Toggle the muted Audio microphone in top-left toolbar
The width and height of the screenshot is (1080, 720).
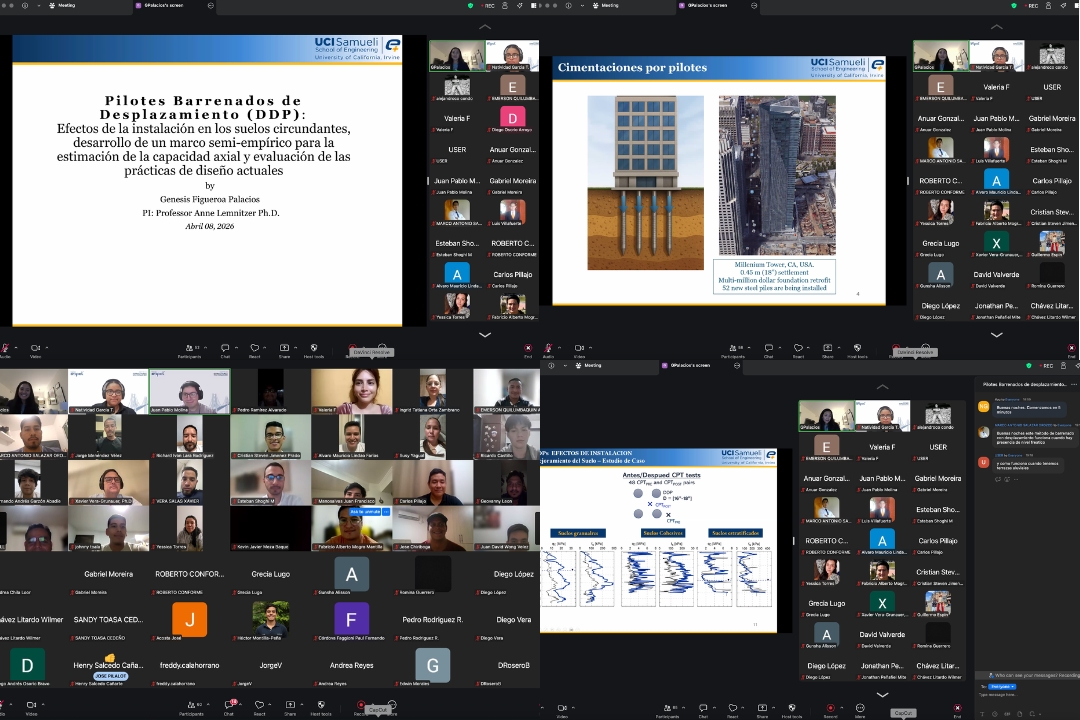click(x=5, y=350)
